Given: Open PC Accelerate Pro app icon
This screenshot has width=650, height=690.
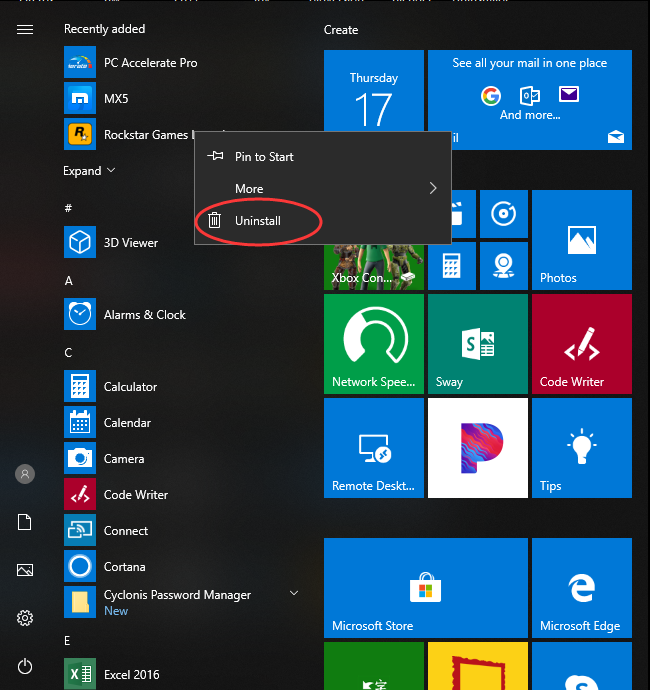Looking at the screenshot, I should click(80, 62).
